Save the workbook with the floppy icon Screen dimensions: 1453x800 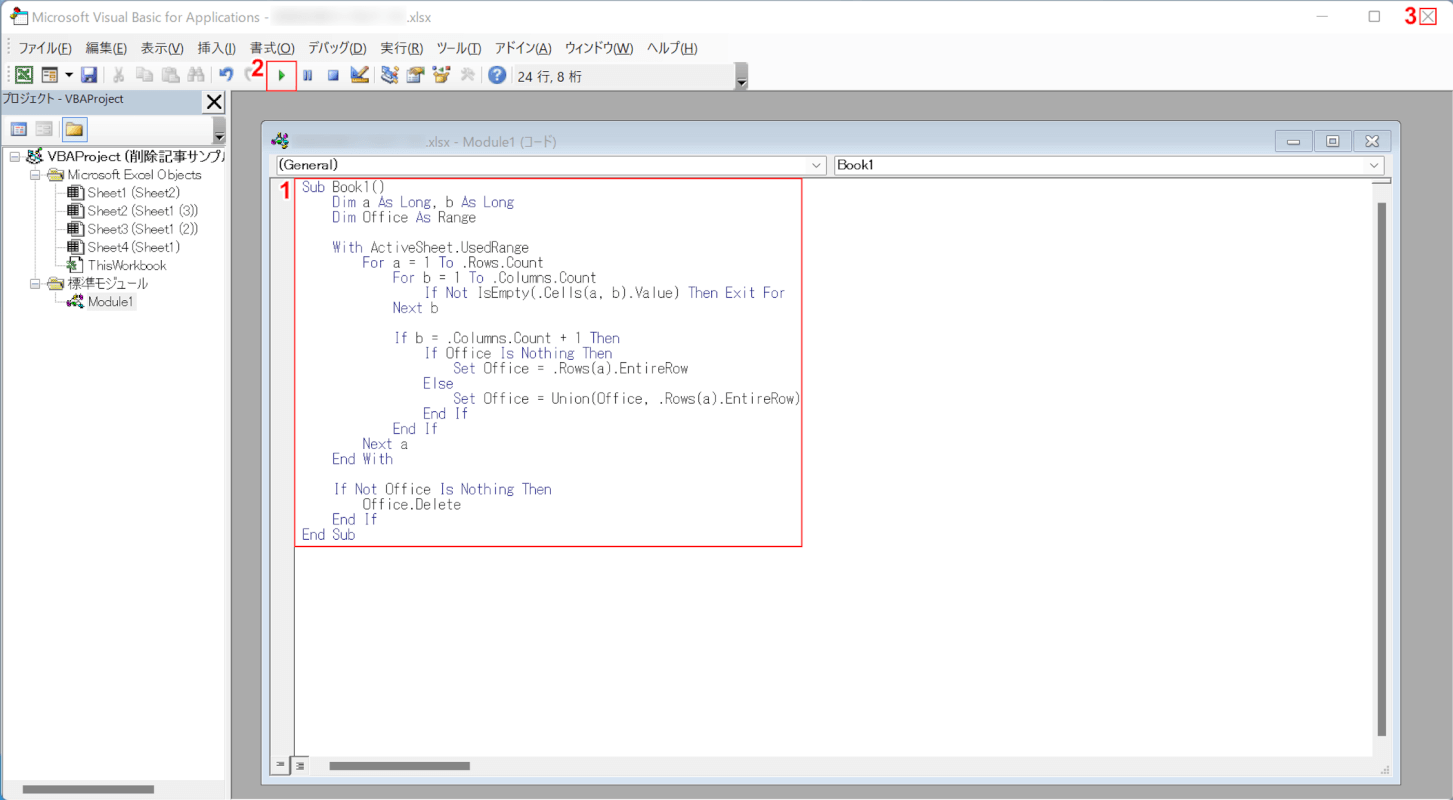tap(89, 75)
